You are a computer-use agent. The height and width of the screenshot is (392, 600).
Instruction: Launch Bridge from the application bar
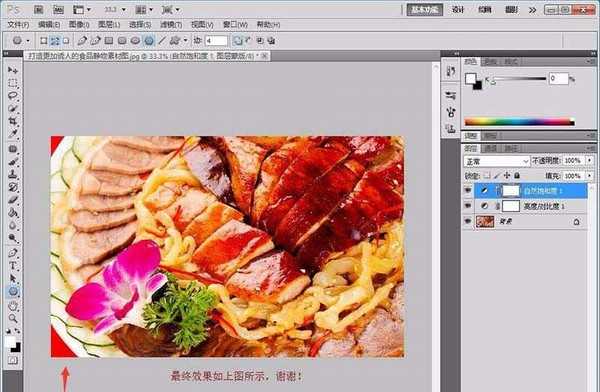[39, 10]
